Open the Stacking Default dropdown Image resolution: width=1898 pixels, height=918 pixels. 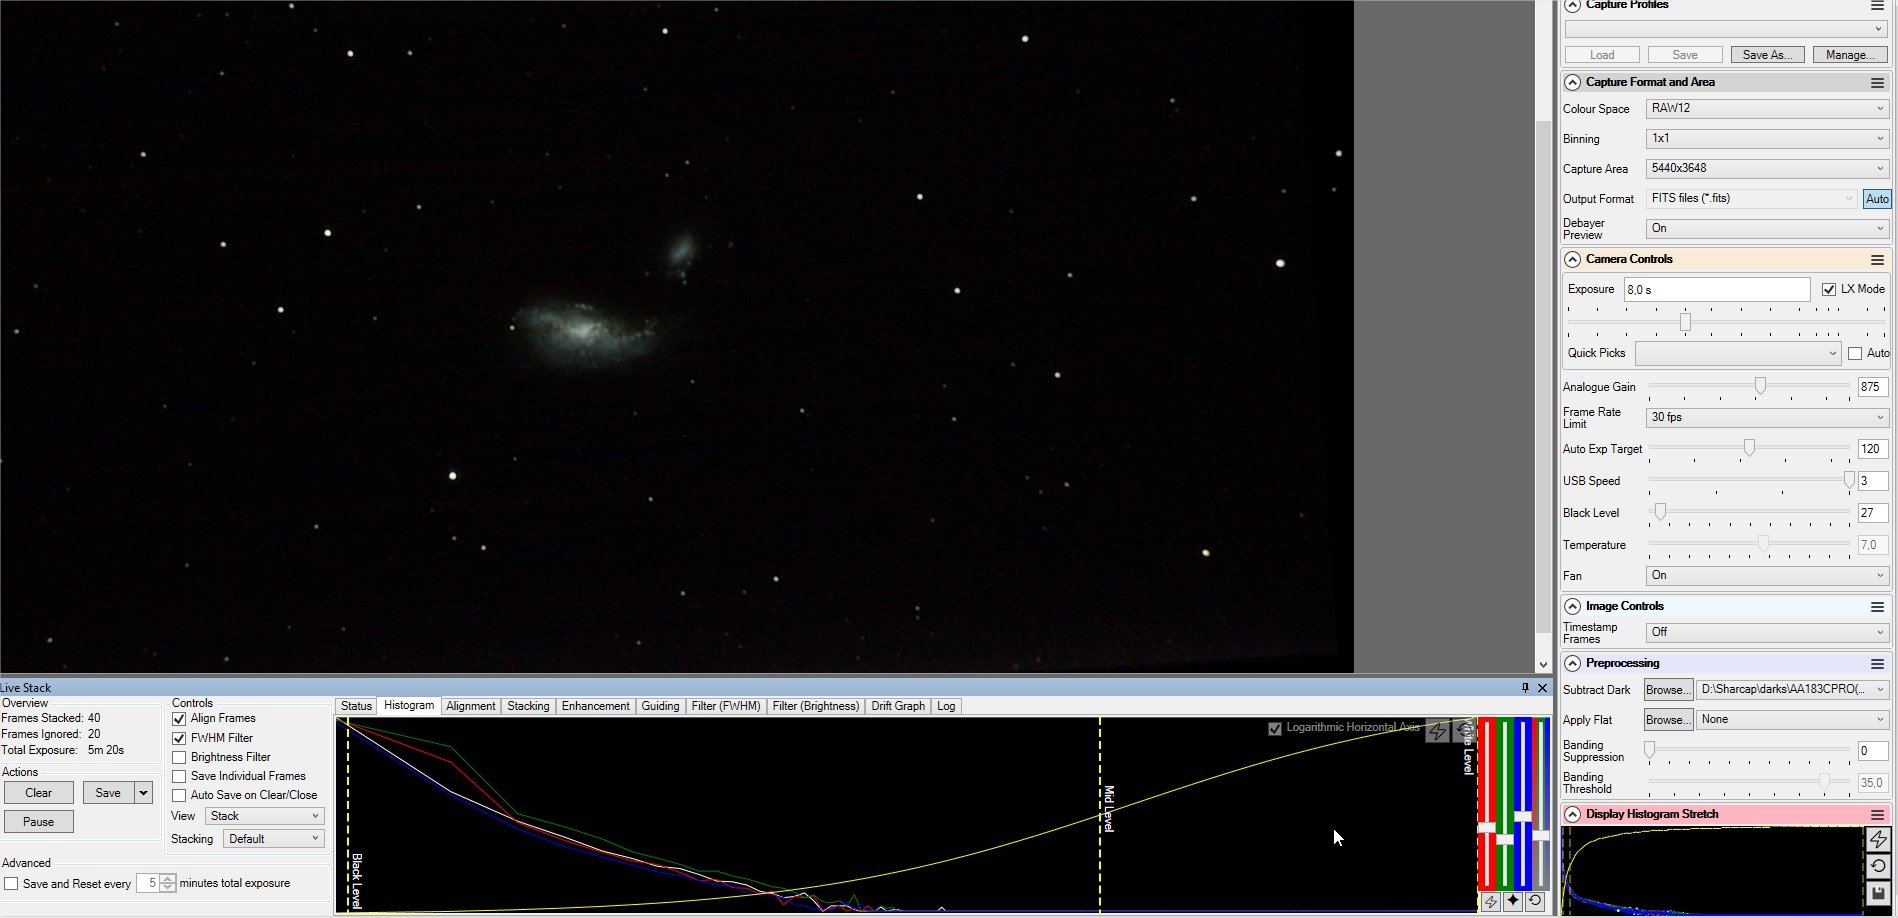point(274,839)
